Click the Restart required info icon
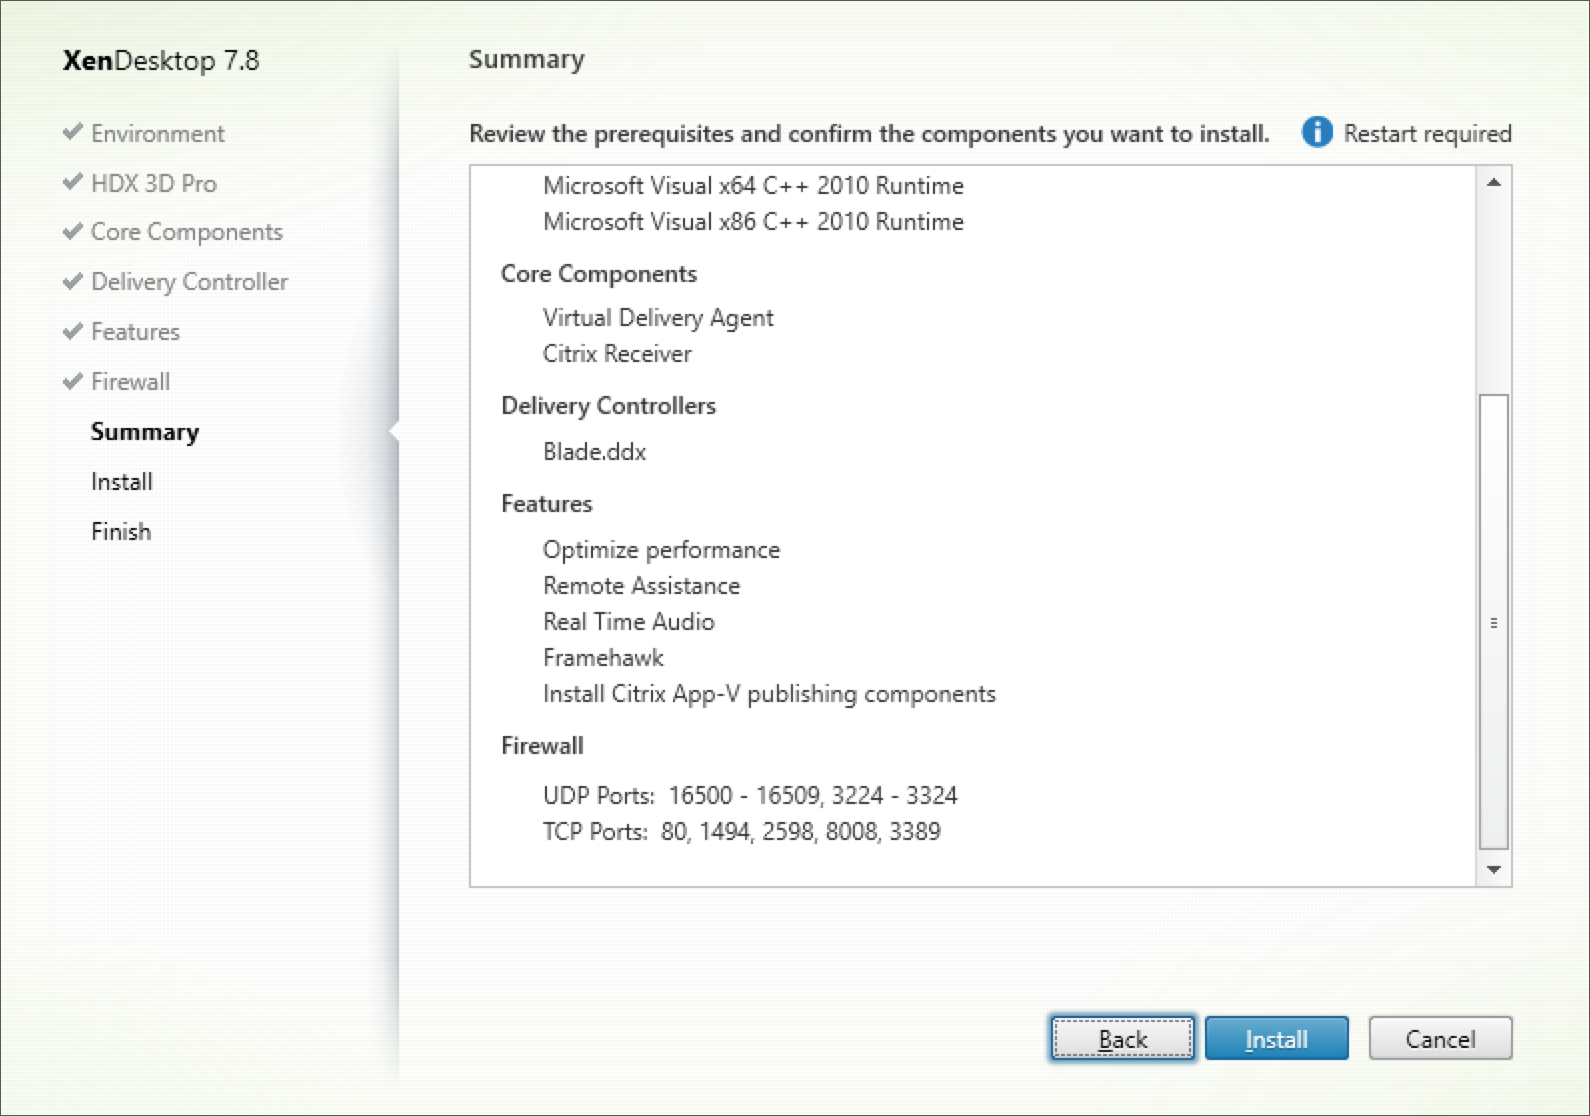1590x1116 pixels. (1317, 132)
